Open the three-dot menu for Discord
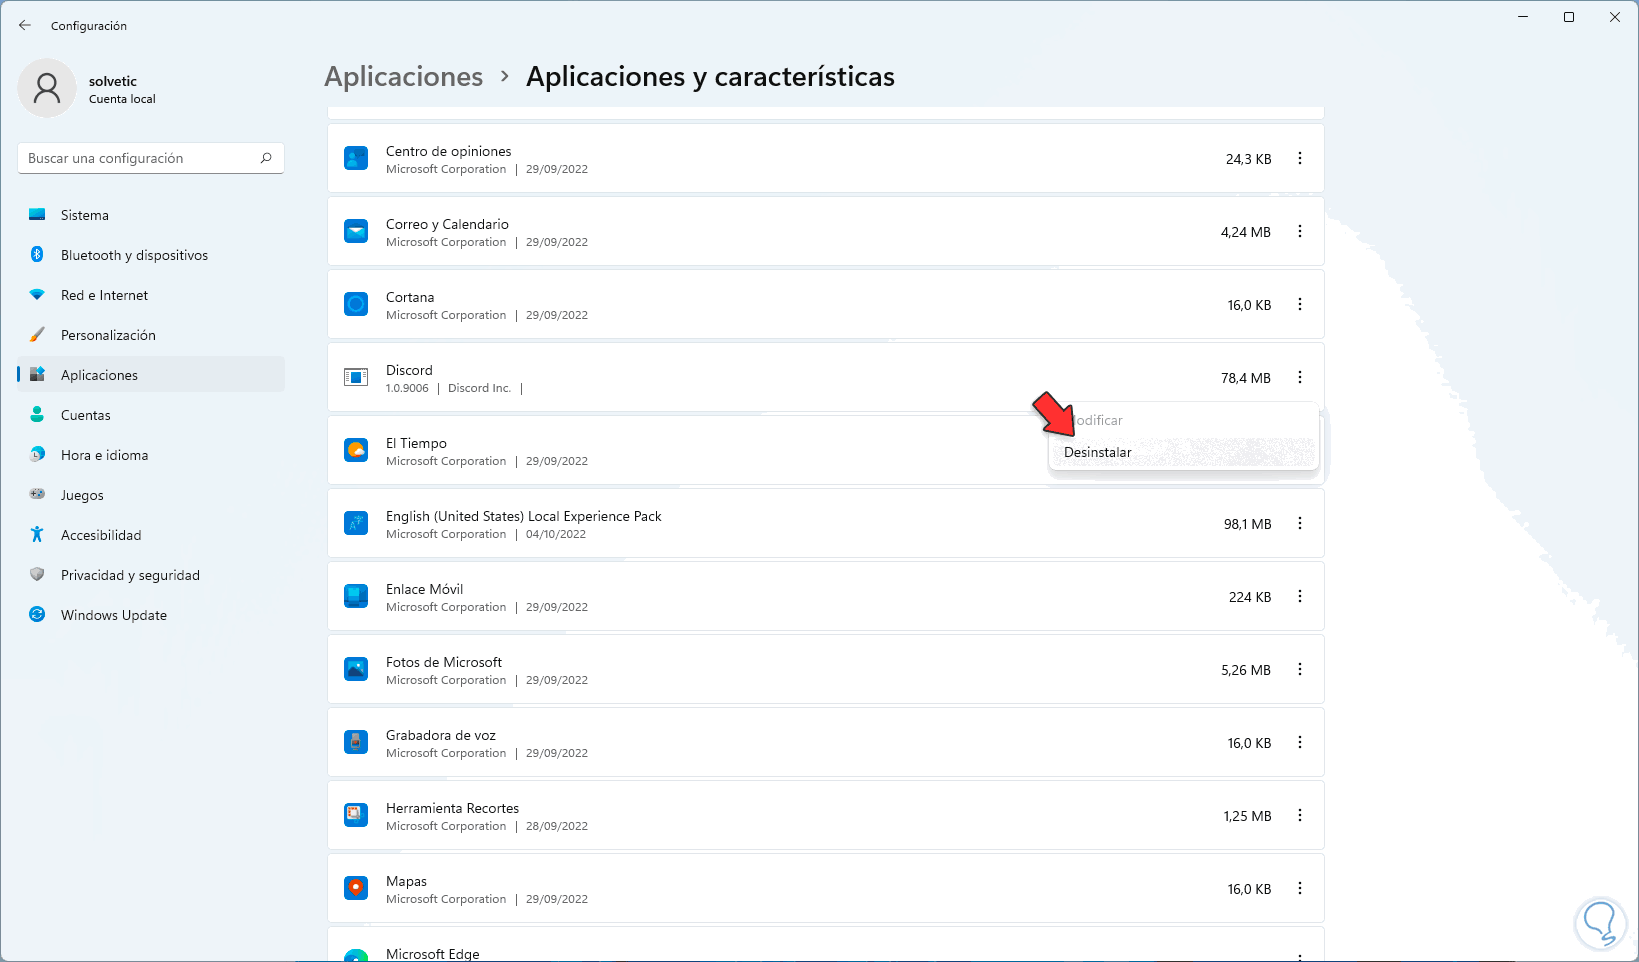Screen dimensions: 1639x962 pyautogui.click(x=1300, y=377)
